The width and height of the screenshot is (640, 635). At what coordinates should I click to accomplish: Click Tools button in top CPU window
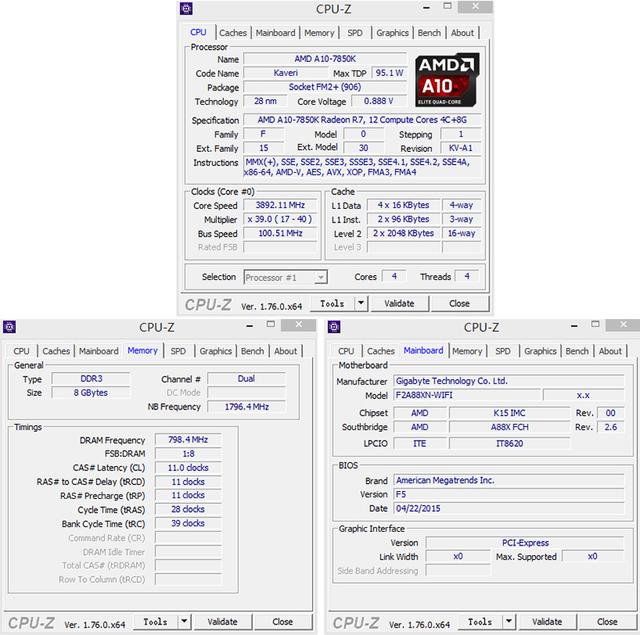tap(332, 303)
